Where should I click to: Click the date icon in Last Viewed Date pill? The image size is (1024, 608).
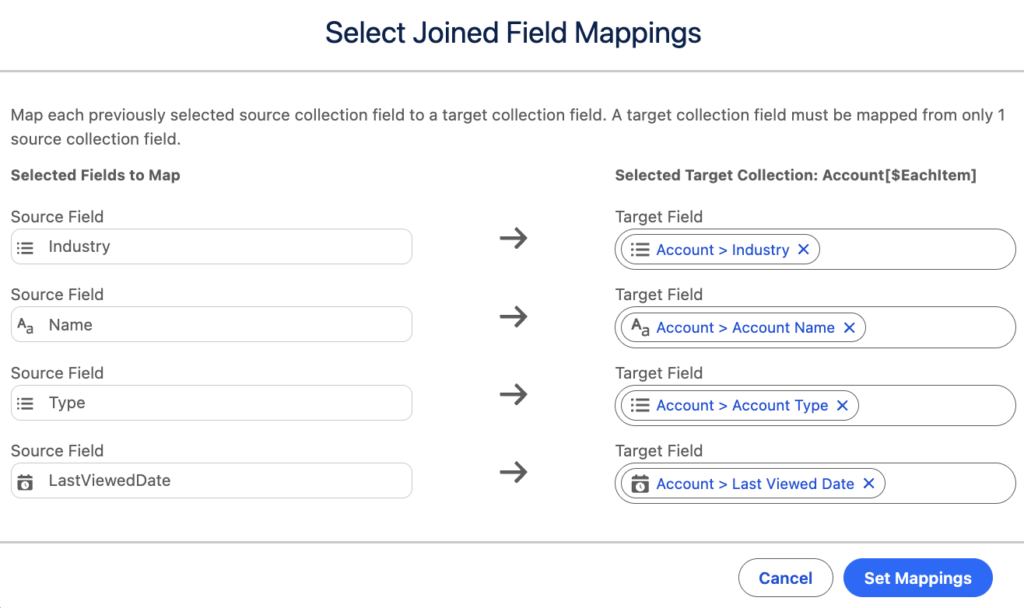click(640, 483)
